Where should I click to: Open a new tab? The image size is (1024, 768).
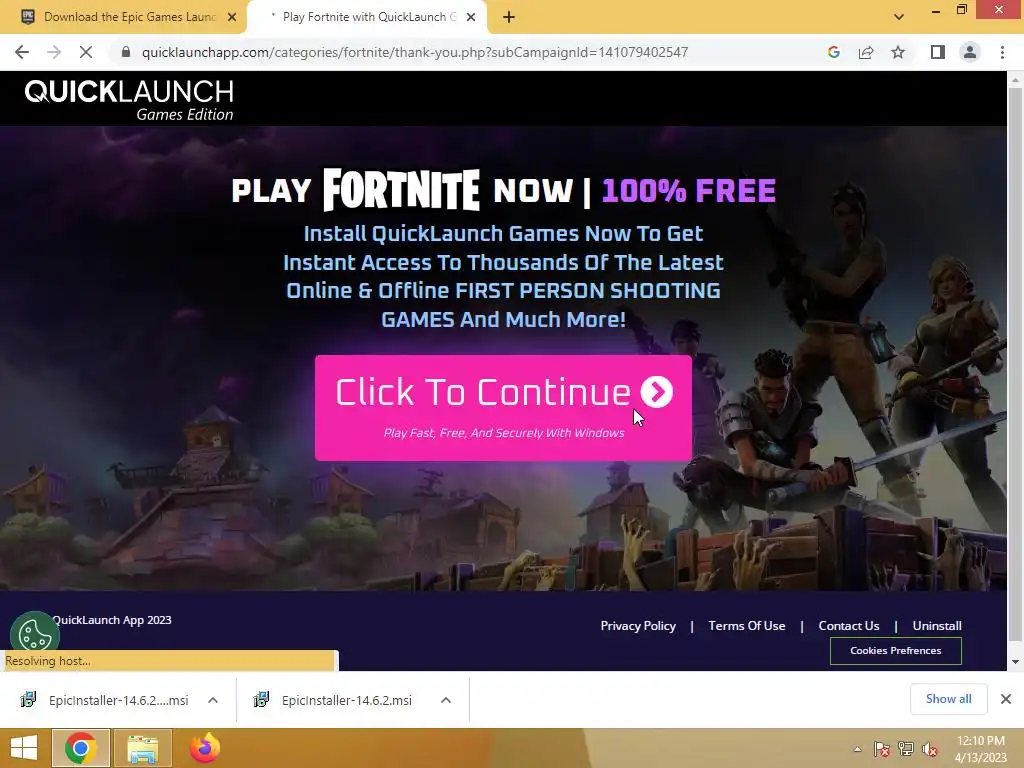click(509, 17)
